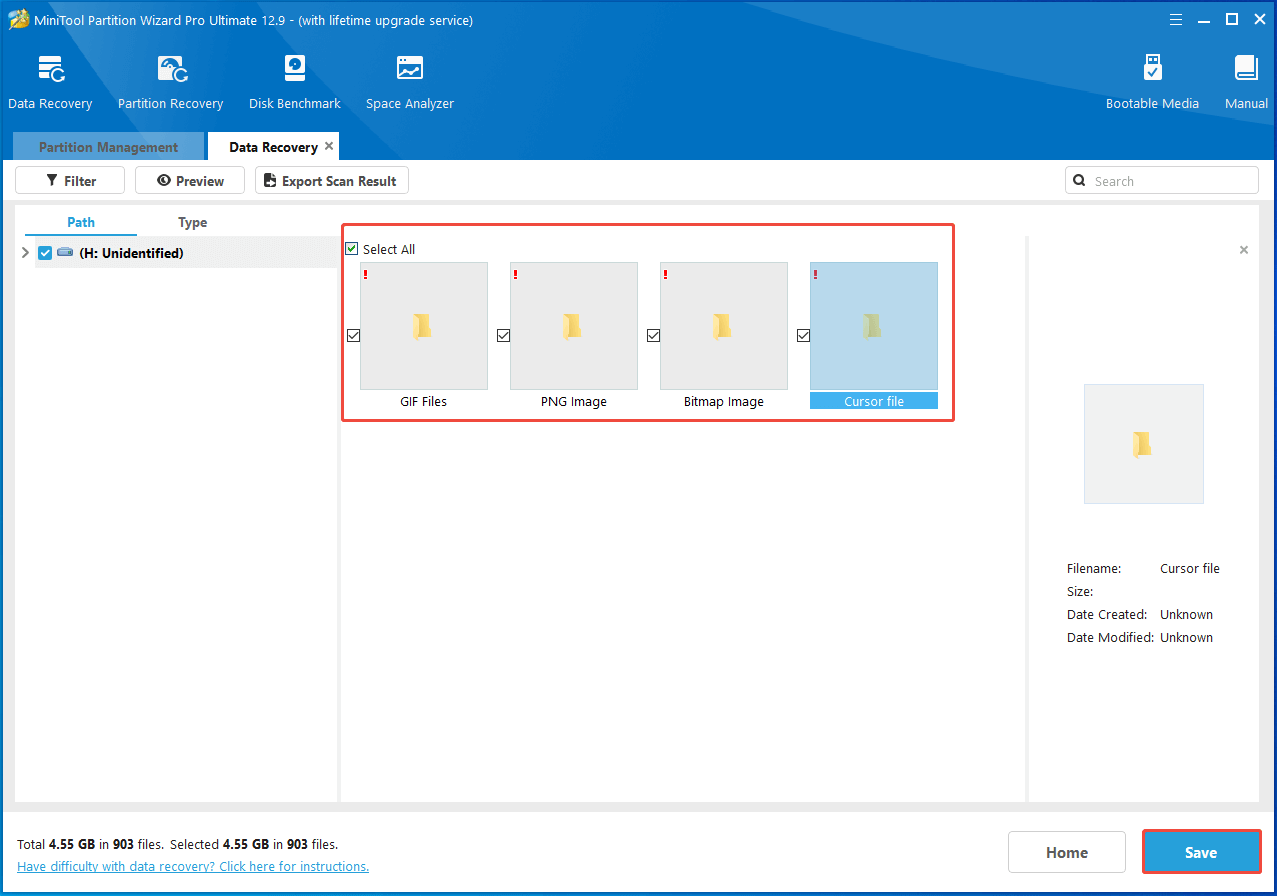Uncheck the PNG Image folder checkbox
This screenshot has width=1277, height=896.
click(503, 336)
